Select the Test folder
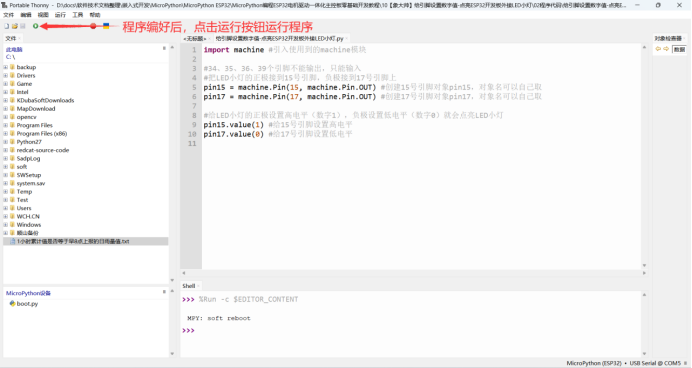 23,200
